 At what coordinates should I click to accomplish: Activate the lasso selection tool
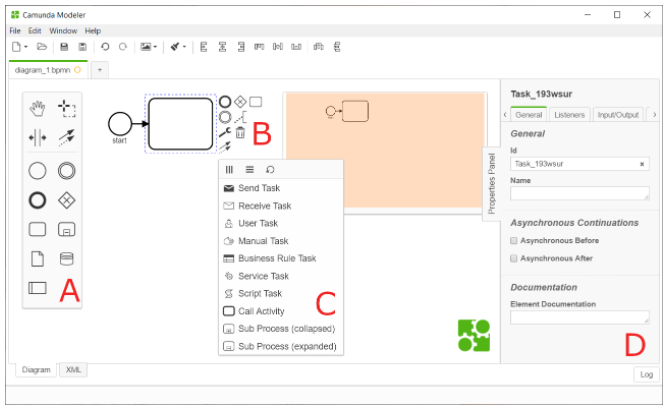[67, 107]
